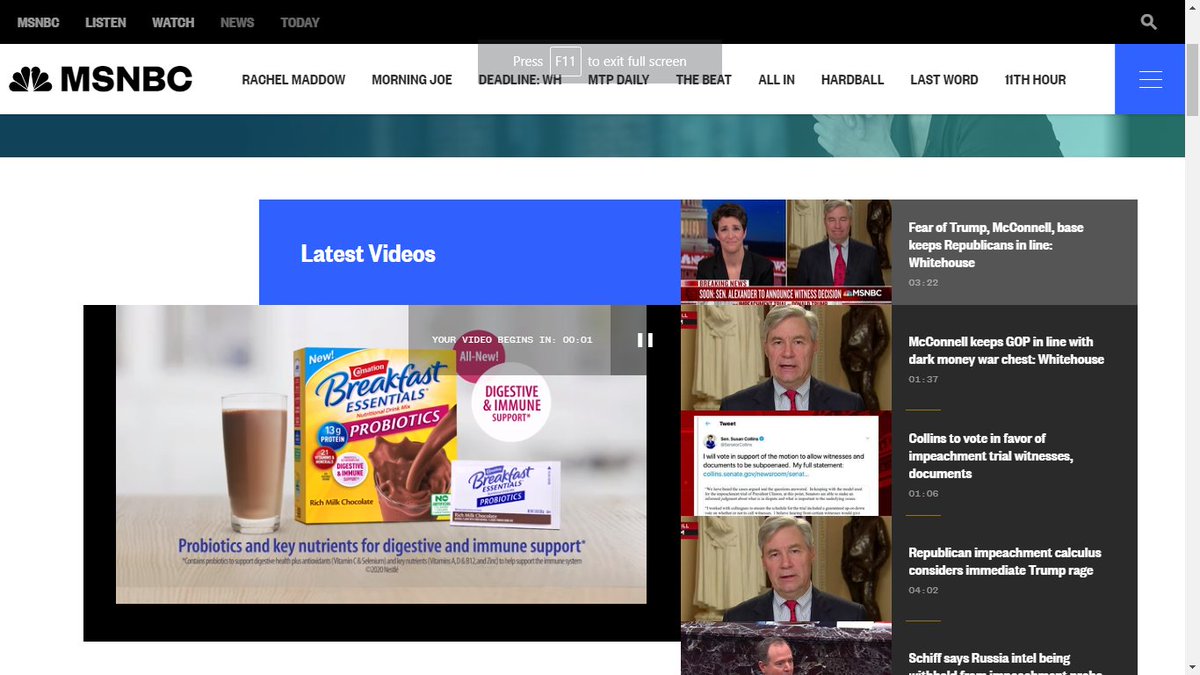Click 'YOUR VIDEO BEGINS IN' countdown text
The height and width of the screenshot is (675, 1200).
coord(512,340)
